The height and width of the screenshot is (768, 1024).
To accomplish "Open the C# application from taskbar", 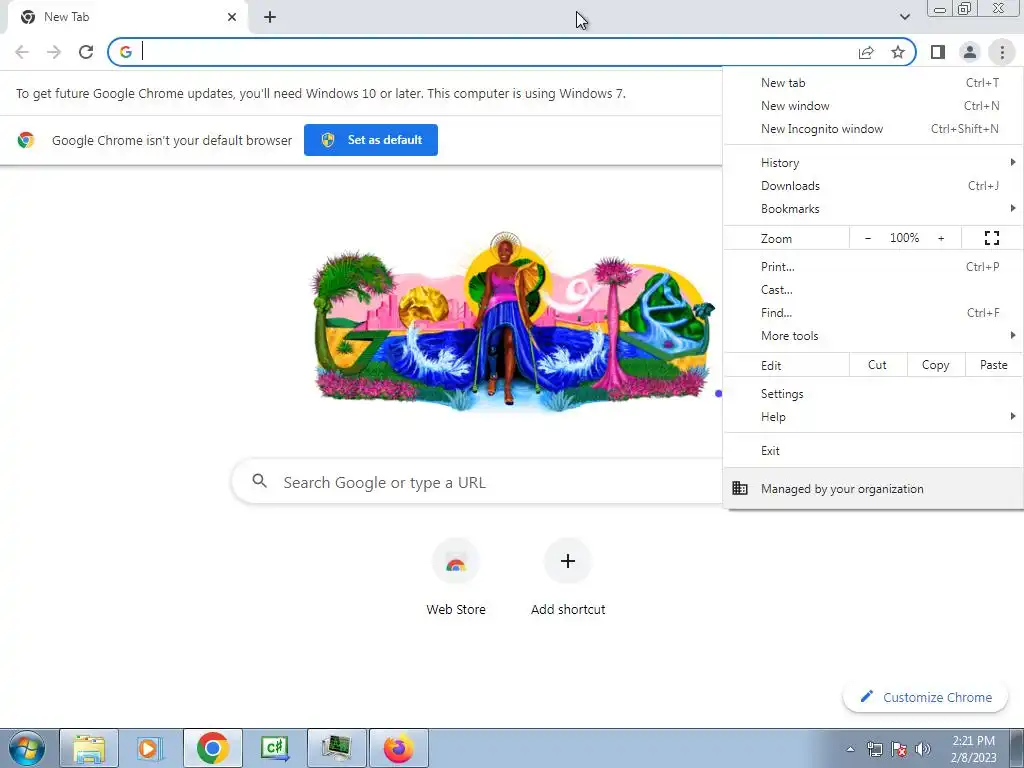I will point(274,748).
